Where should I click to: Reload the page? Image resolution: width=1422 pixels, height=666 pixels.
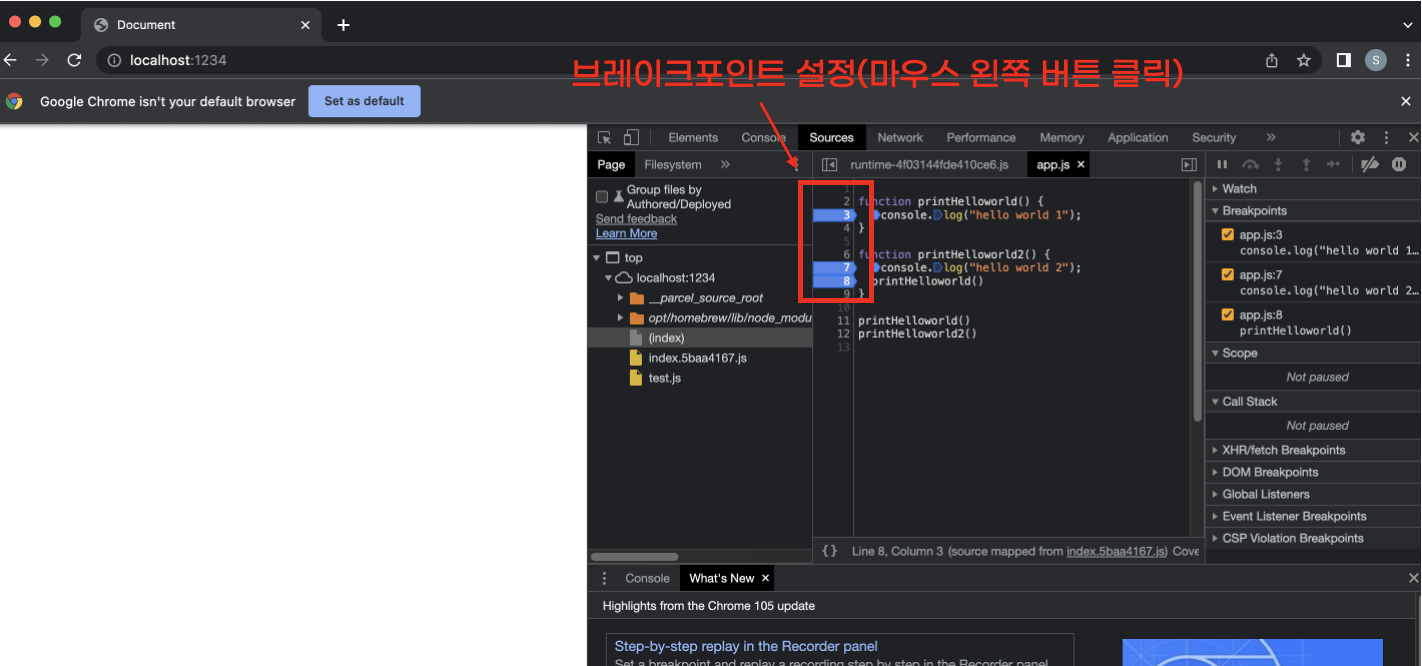tap(74, 60)
